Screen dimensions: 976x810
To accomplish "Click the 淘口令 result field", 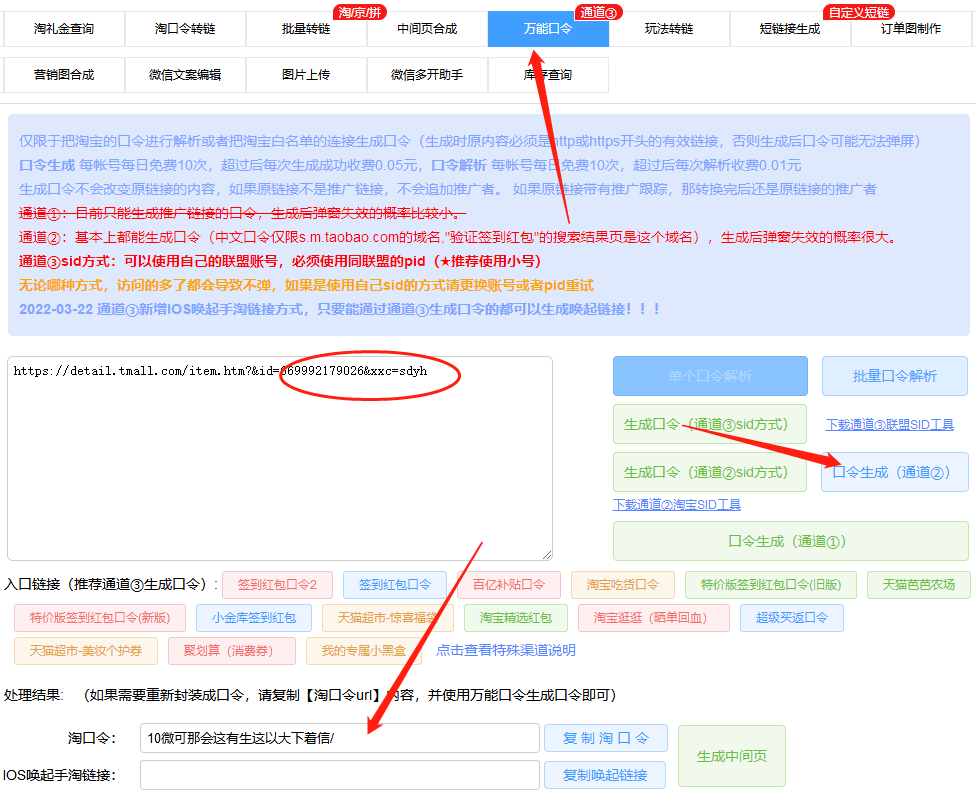I will point(339,738).
